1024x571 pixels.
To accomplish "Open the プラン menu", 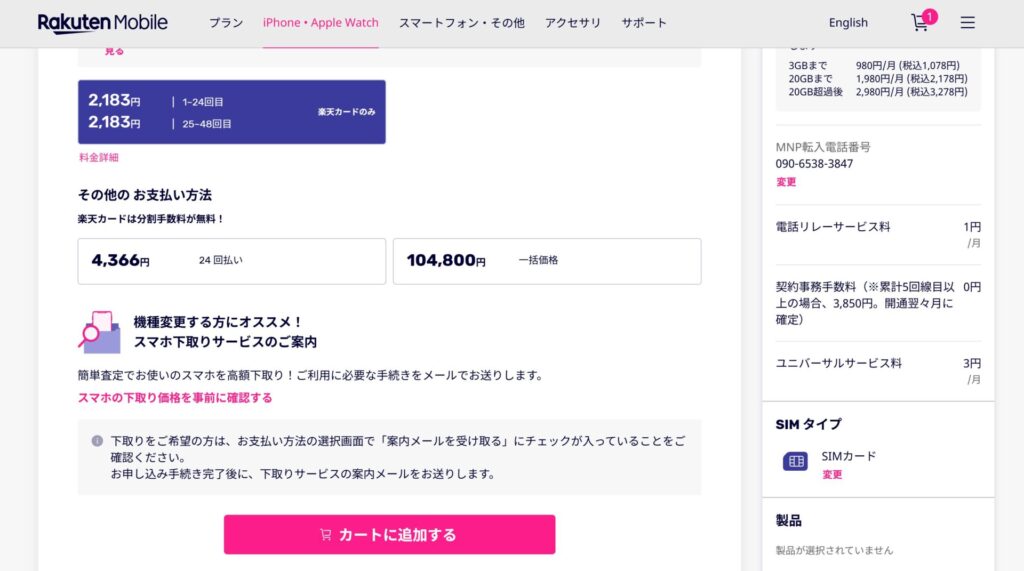I will tap(226, 23).
